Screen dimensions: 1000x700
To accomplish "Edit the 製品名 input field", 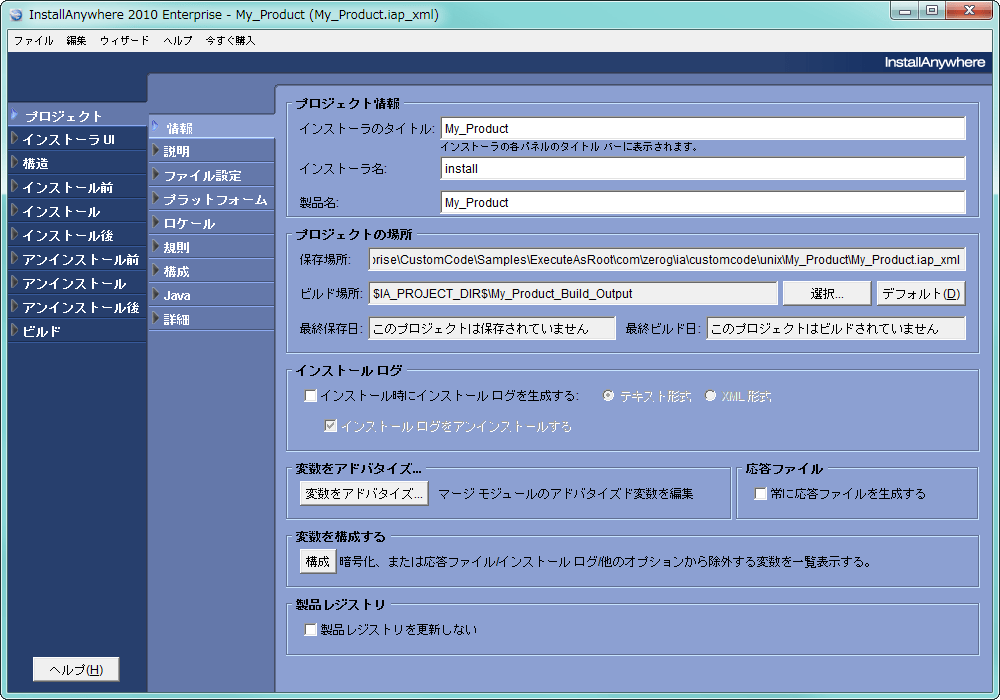I will point(700,202).
